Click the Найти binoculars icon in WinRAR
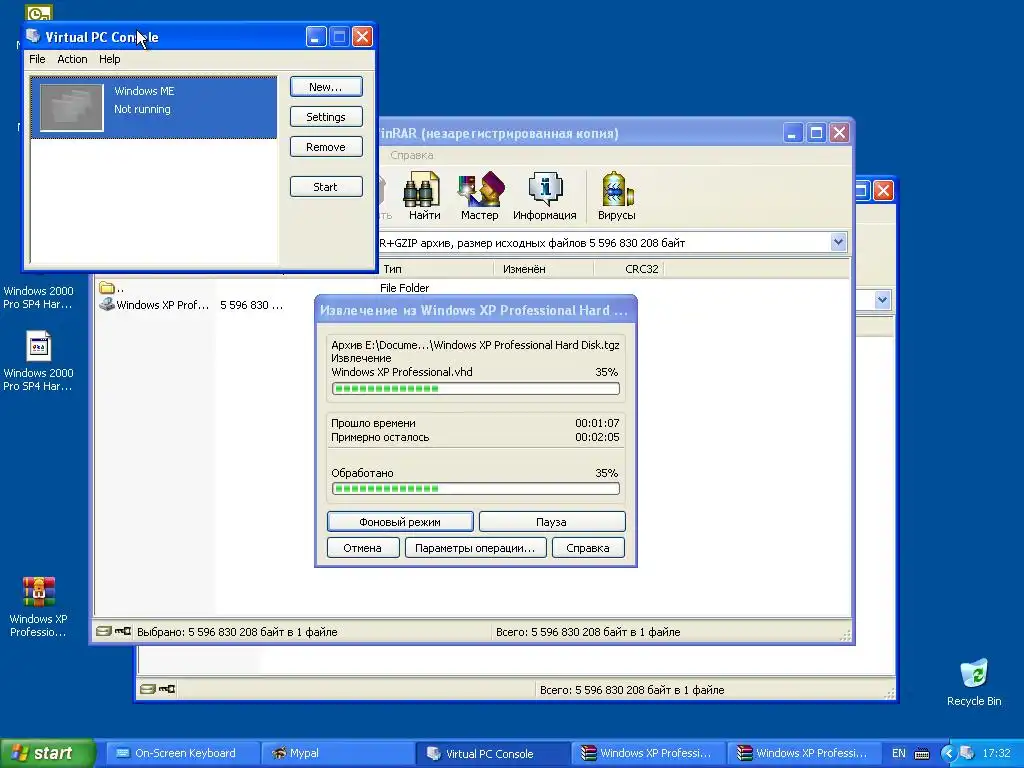The image size is (1024, 768). point(423,195)
